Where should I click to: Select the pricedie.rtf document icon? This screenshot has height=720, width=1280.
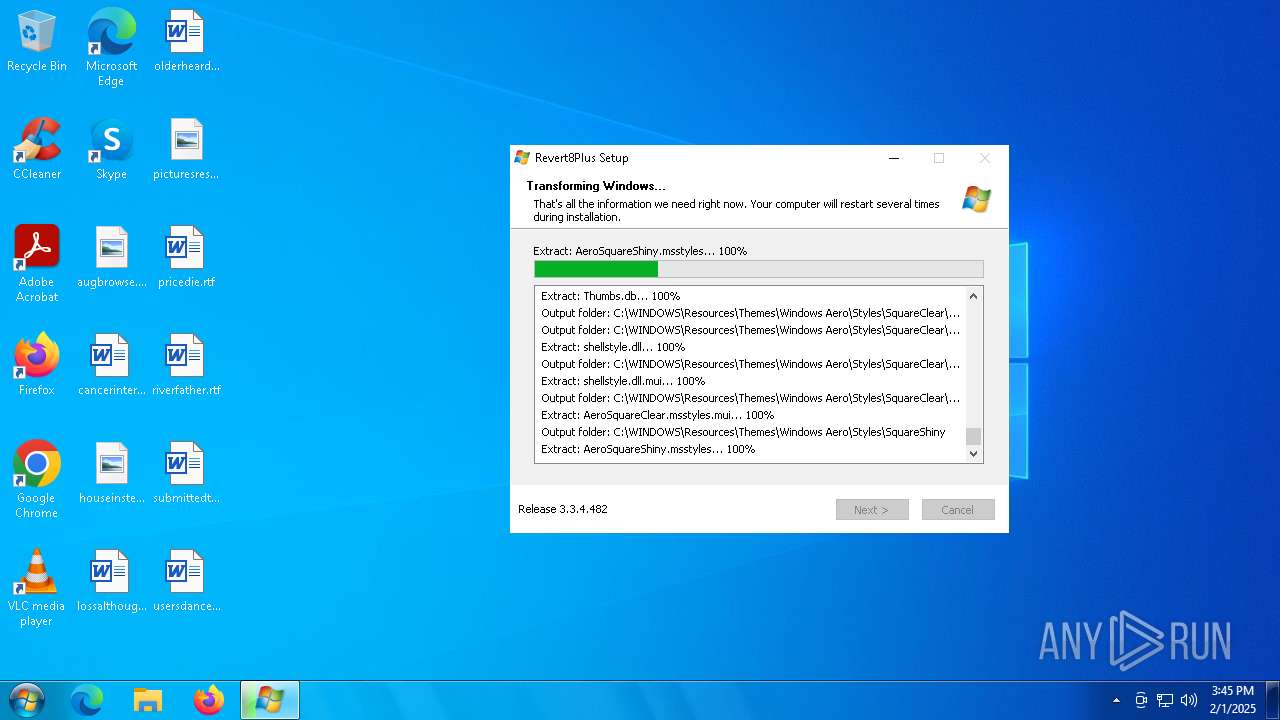[x=186, y=258]
